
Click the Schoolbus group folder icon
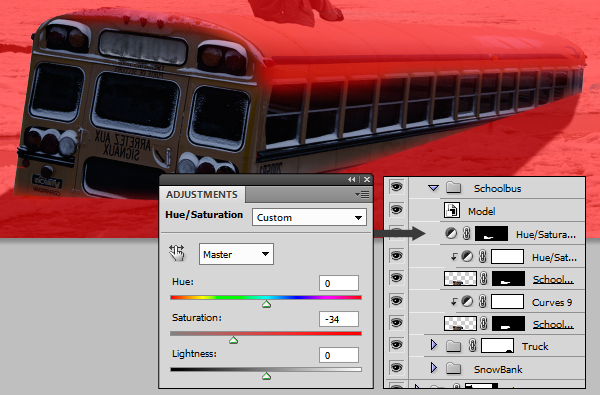pos(453,188)
